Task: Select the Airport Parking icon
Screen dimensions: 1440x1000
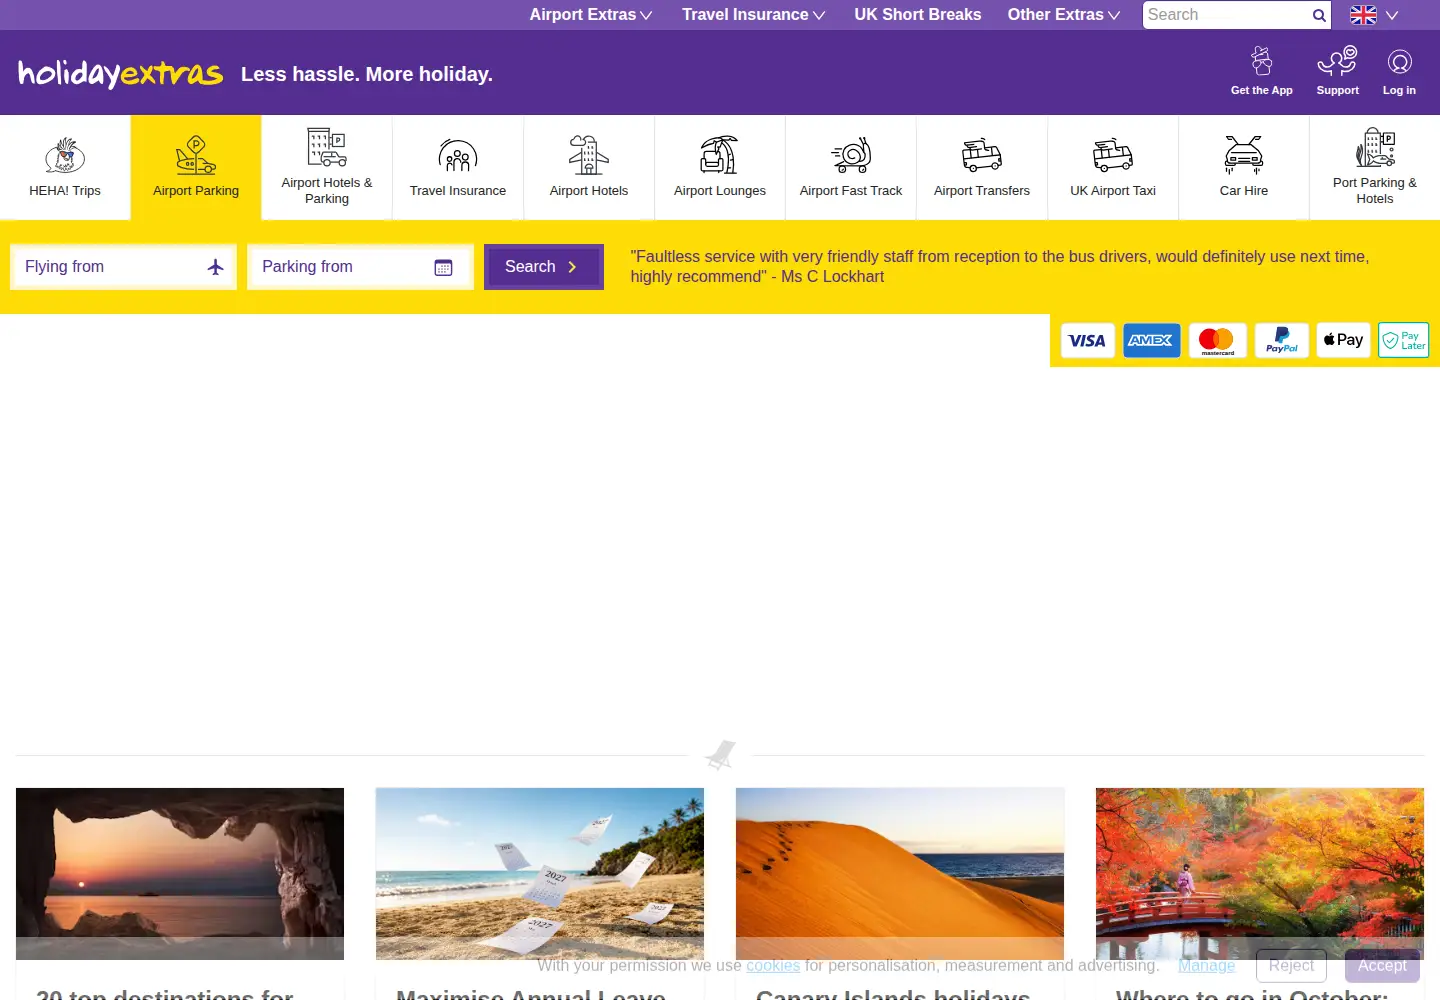Action: 196,155
